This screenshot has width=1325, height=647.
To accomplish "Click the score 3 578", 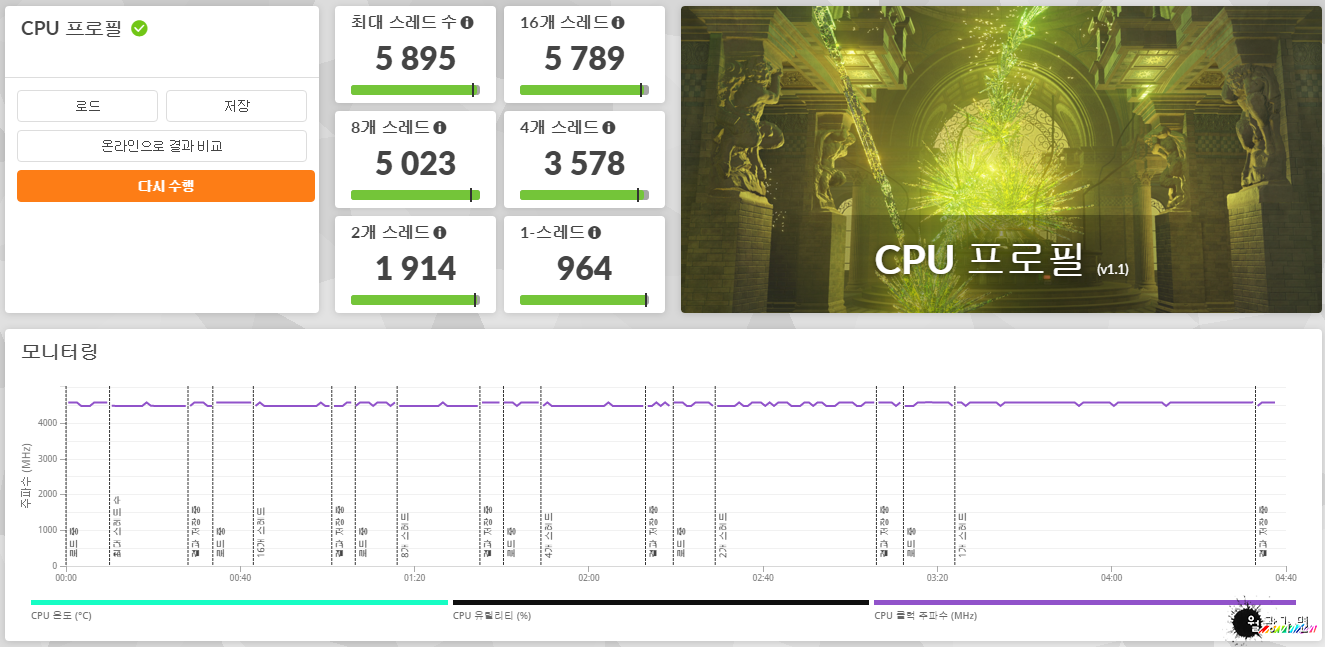I will click(x=584, y=163).
